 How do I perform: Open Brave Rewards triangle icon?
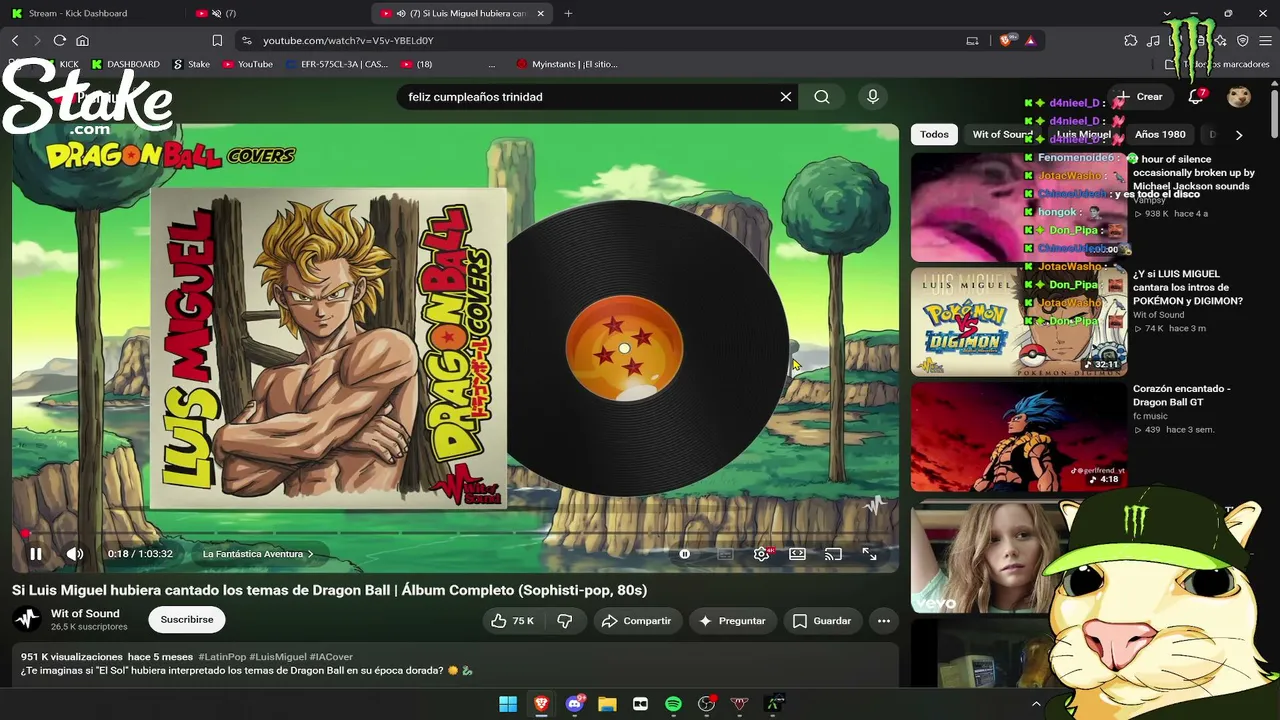[x=1031, y=41]
